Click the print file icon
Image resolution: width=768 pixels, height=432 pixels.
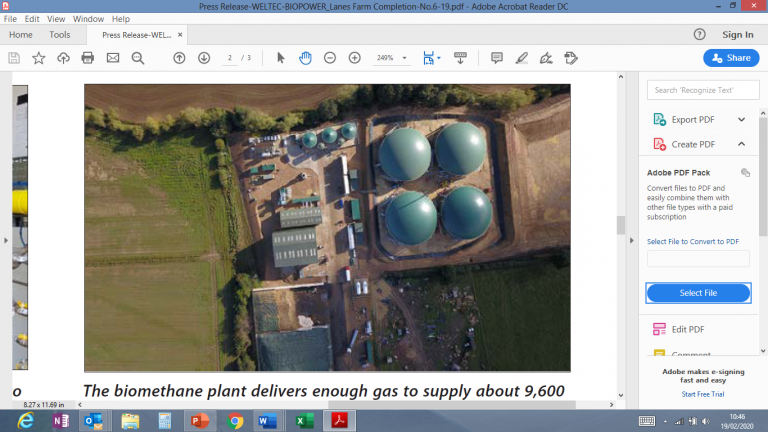pos(87,58)
